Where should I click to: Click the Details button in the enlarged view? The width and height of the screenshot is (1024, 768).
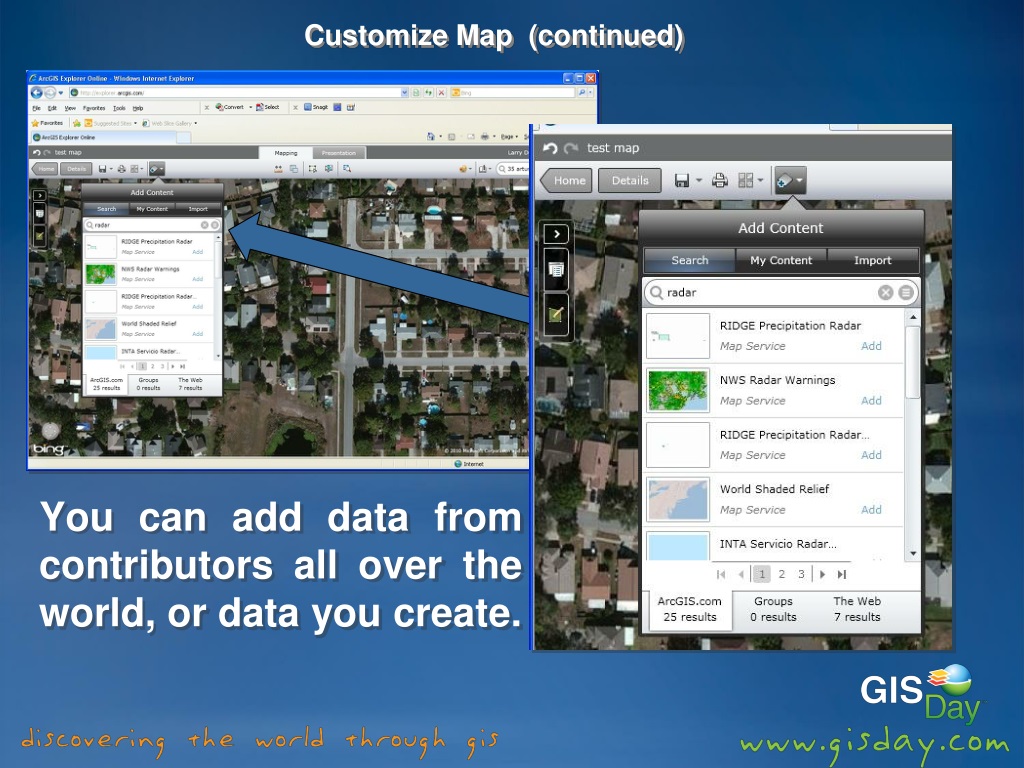[630, 180]
